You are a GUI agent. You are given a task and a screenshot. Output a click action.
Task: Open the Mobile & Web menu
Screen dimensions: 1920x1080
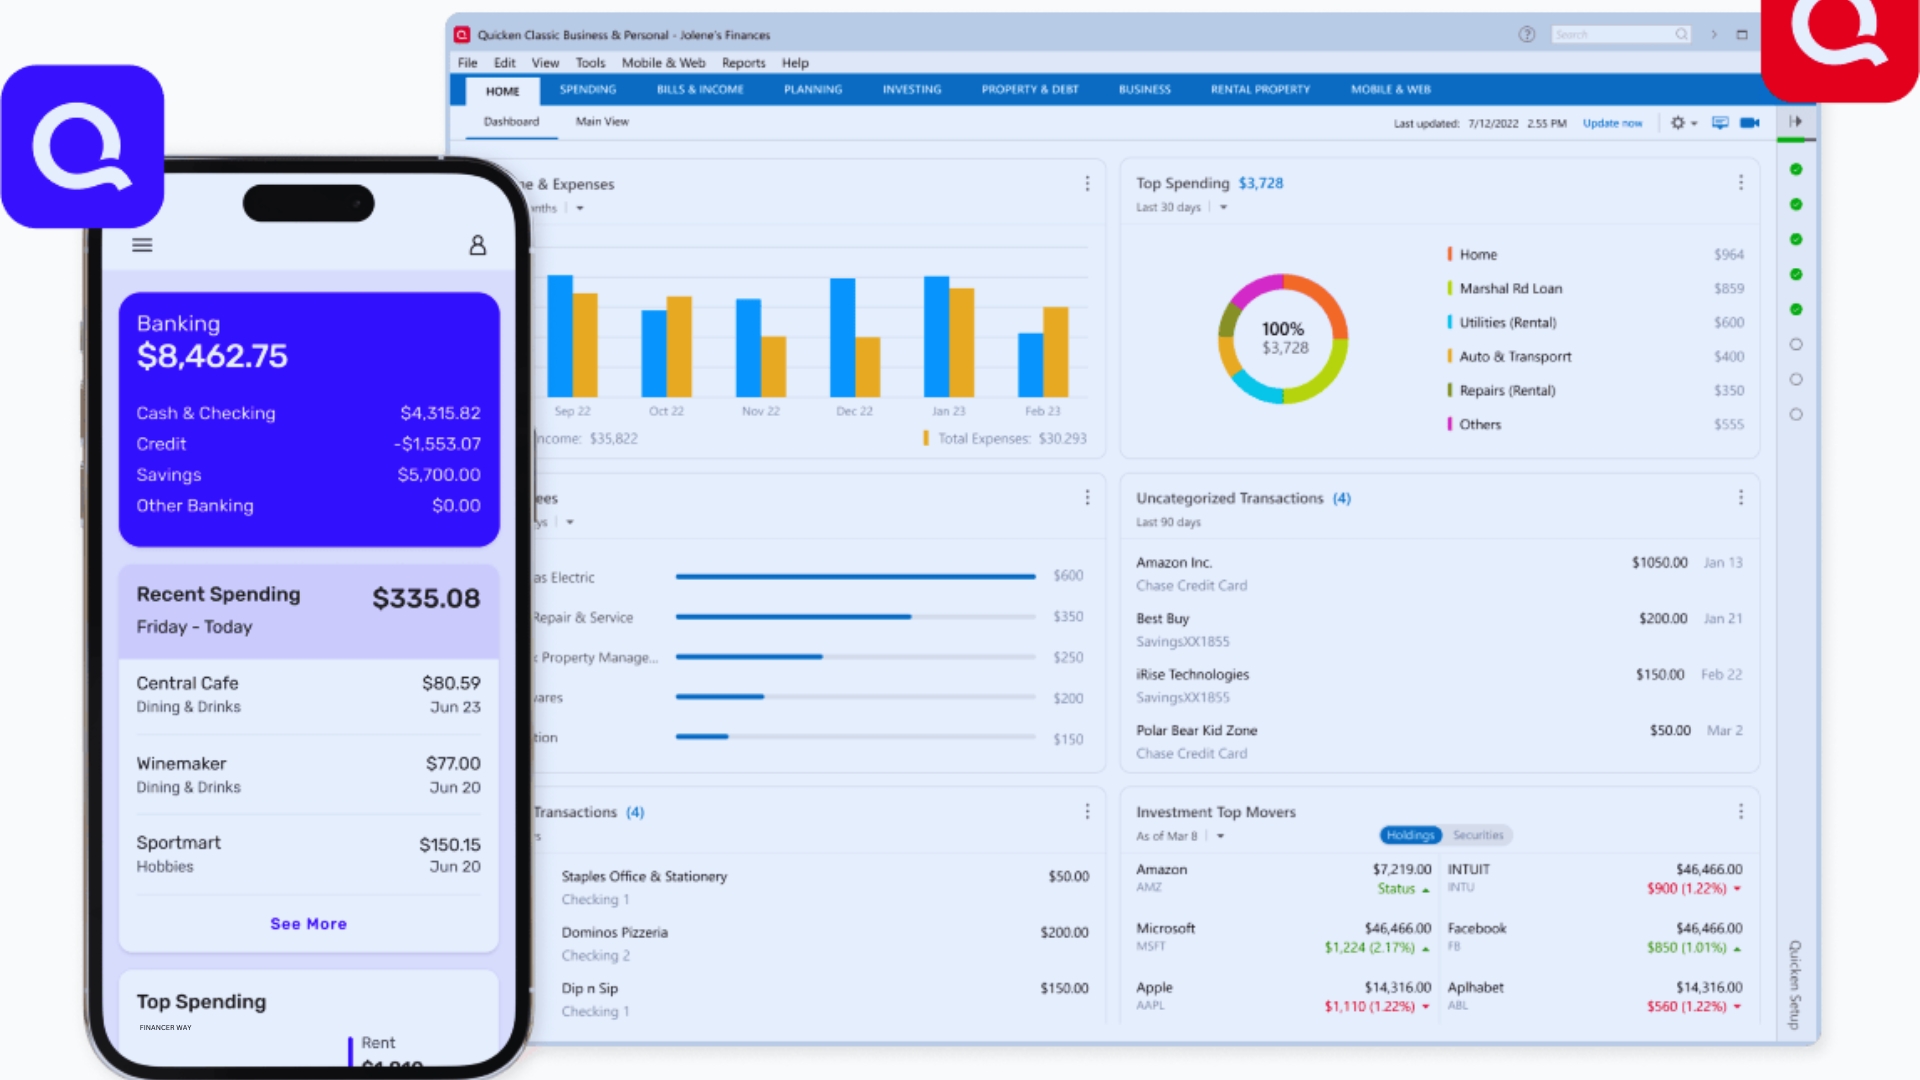pos(663,63)
